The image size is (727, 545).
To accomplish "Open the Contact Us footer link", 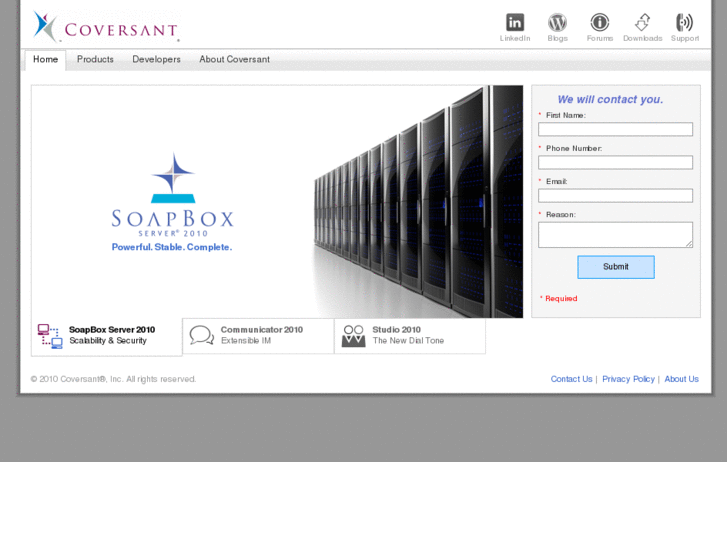I will pos(571,379).
